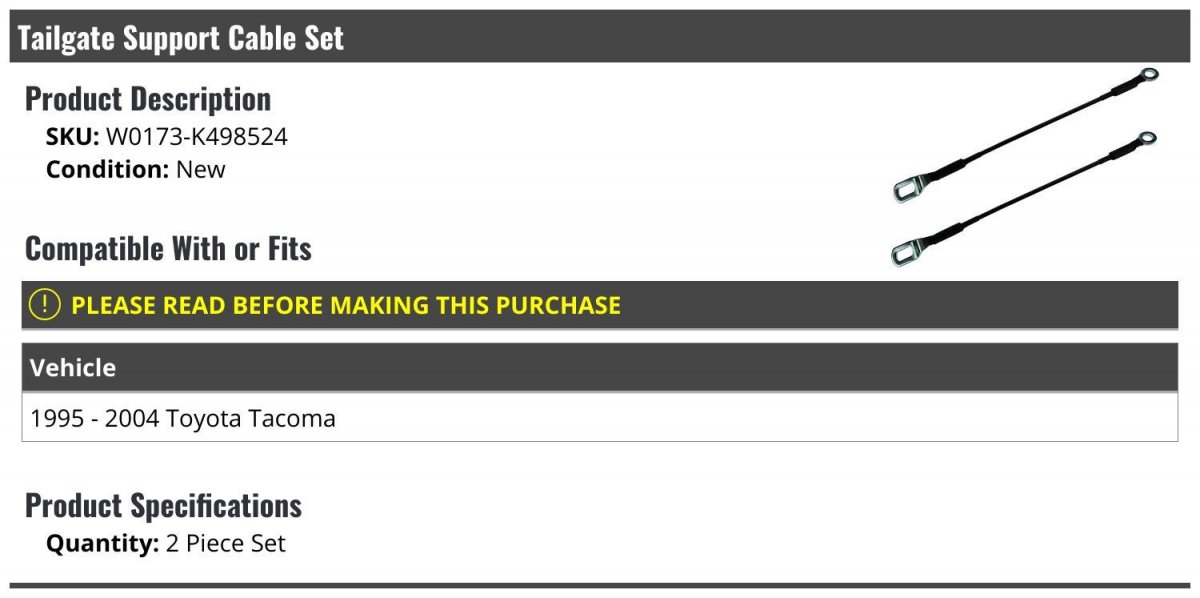
Task: Click the Compatible With or Fits heading
Action: pos(168,248)
